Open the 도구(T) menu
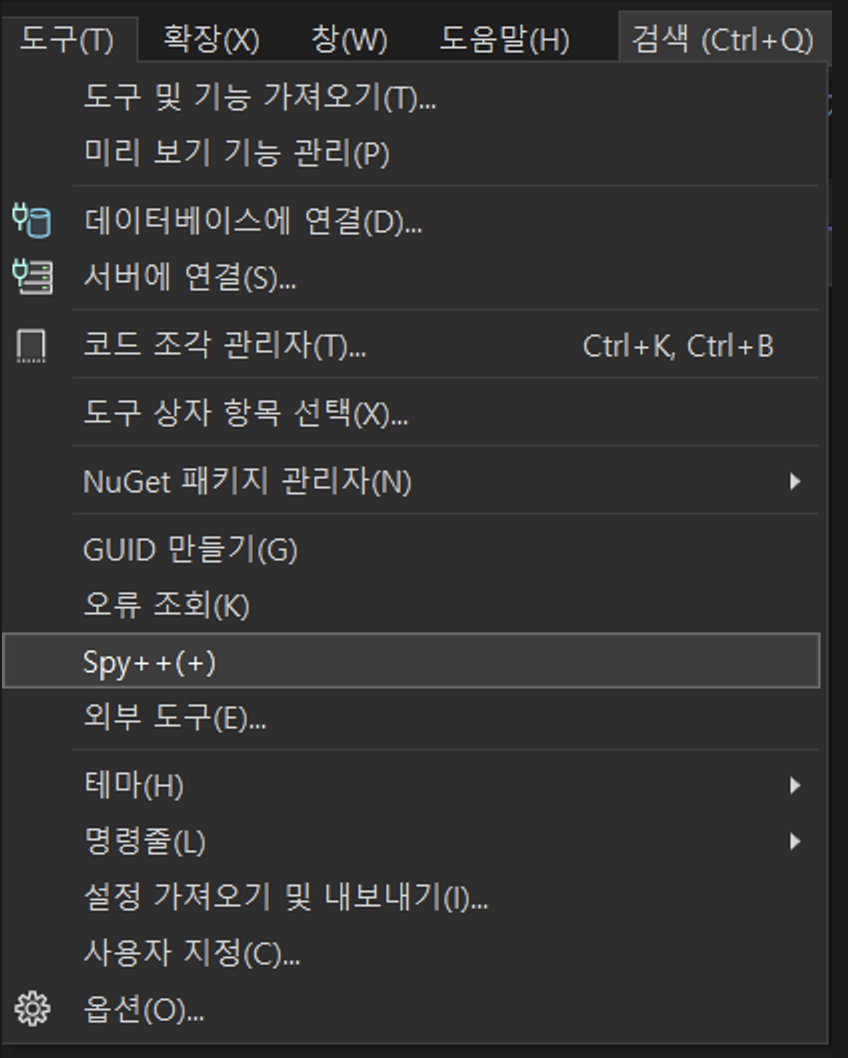848x1058 pixels. click(x=67, y=39)
